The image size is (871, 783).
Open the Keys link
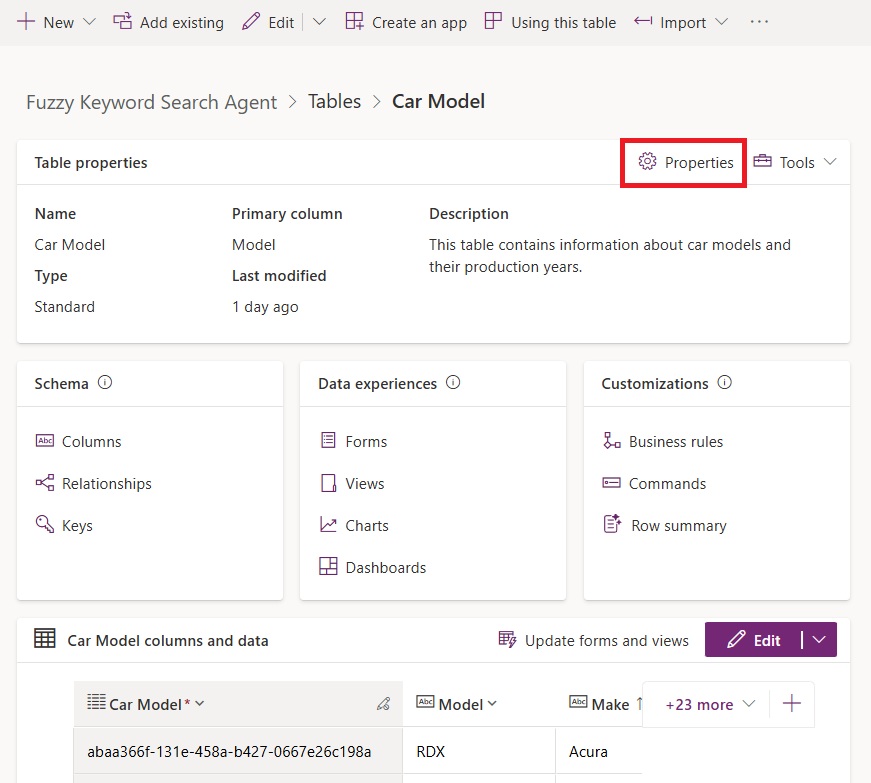pos(77,526)
